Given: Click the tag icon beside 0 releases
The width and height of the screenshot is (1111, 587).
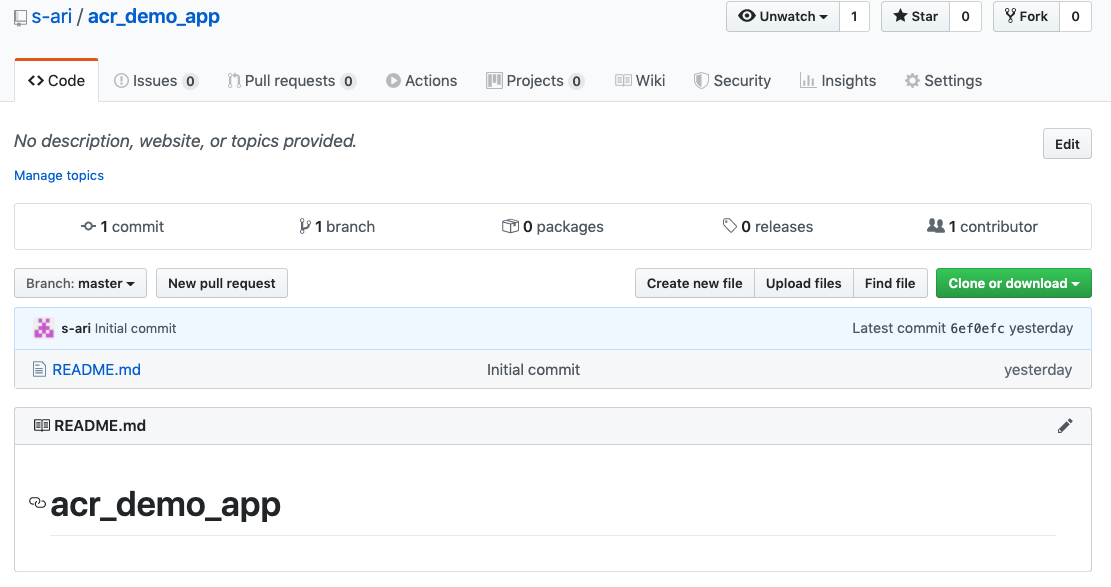Looking at the screenshot, I should point(730,226).
